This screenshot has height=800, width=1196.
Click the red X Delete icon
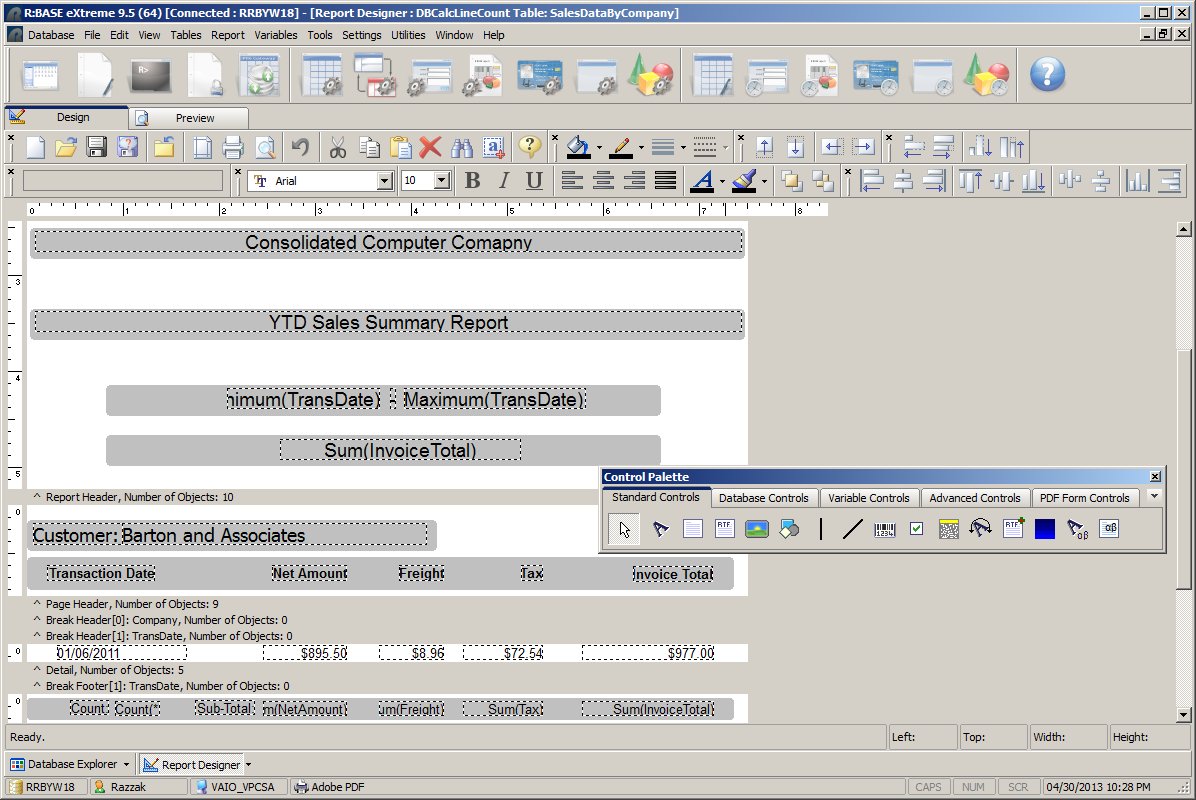[x=430, y=148]
